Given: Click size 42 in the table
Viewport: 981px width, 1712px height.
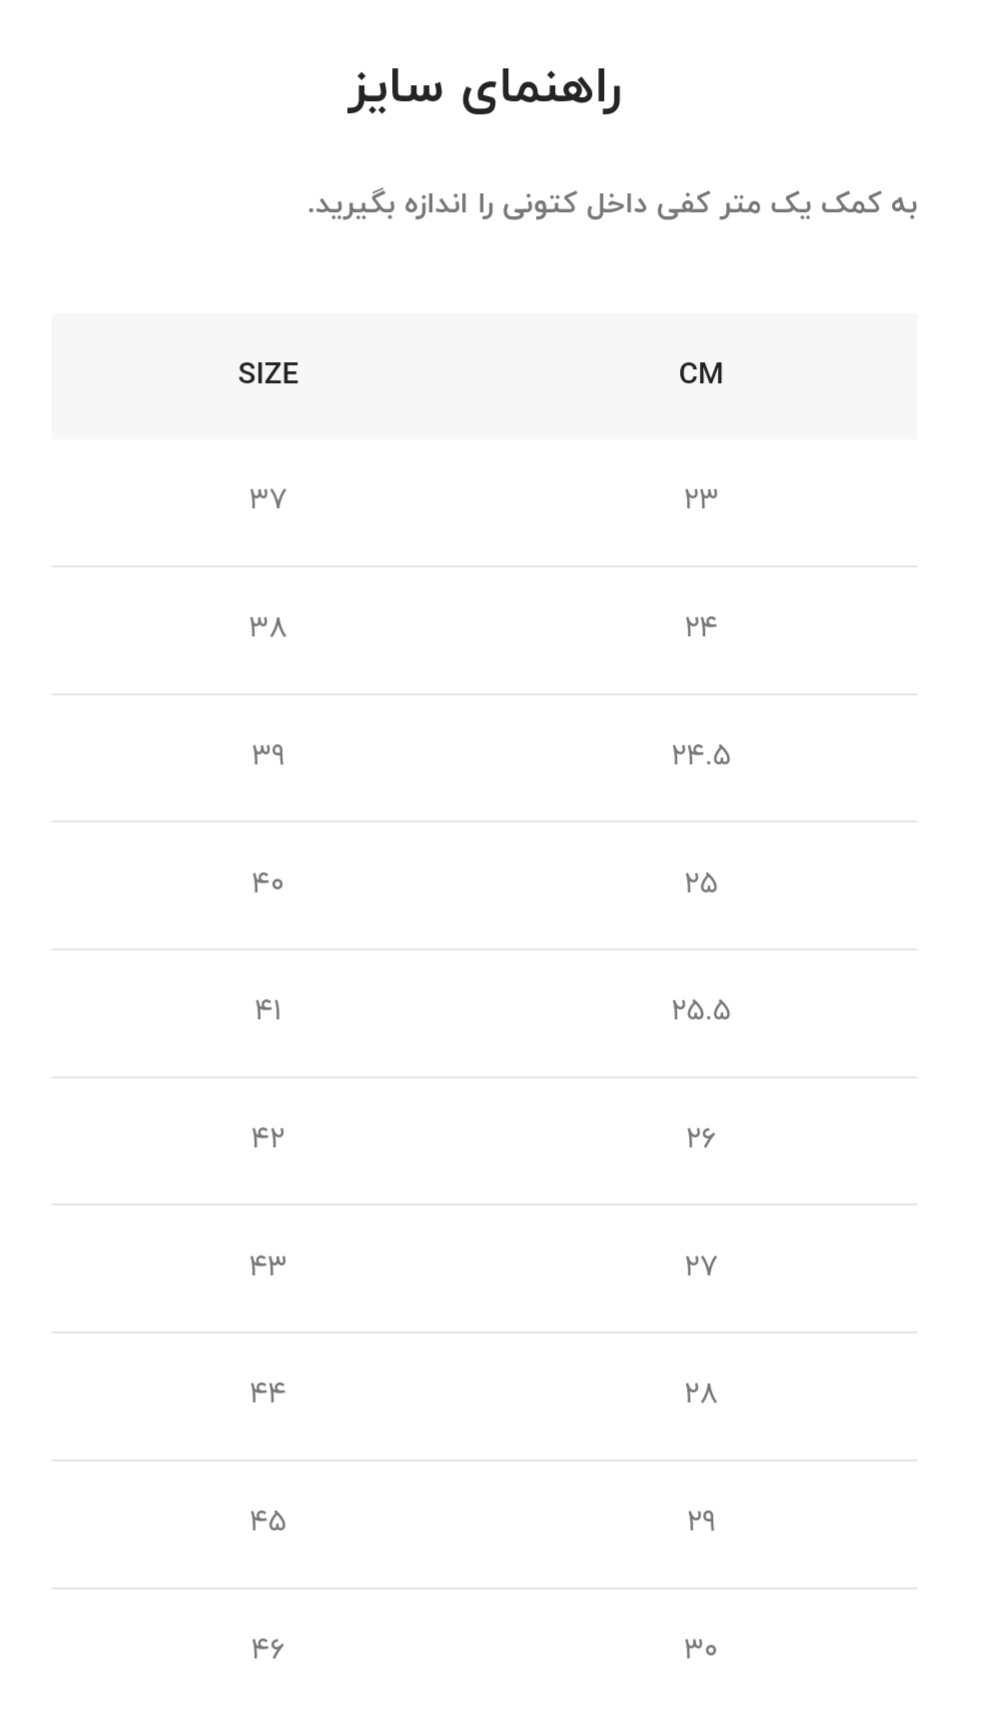Looking at the screenshot, I should (x=268, y=1137).
